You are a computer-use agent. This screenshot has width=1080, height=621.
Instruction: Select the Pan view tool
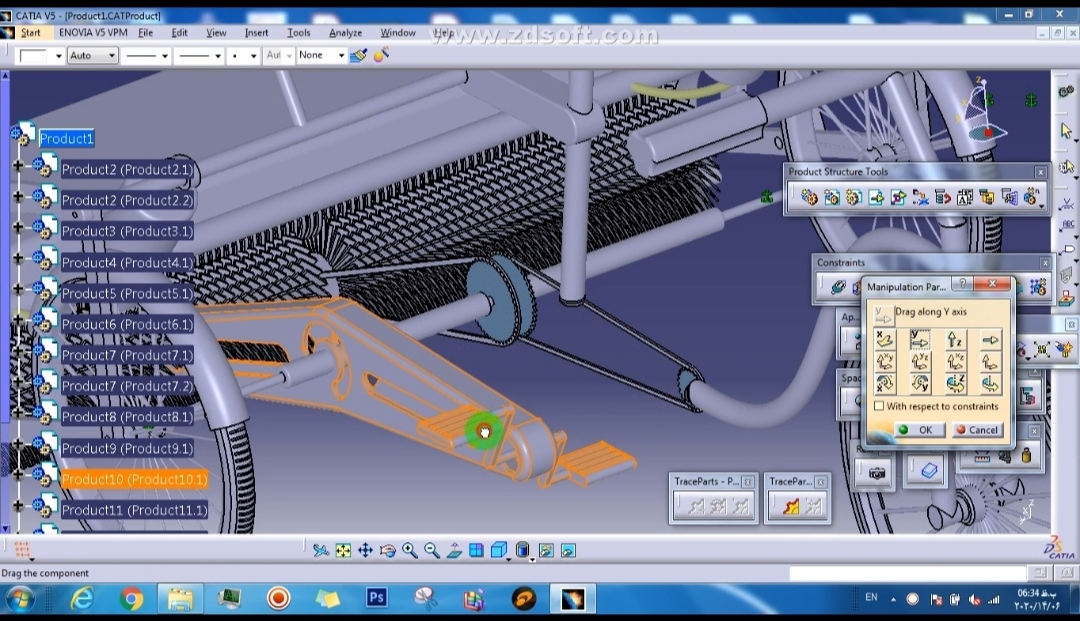click(x=365, y=550)
